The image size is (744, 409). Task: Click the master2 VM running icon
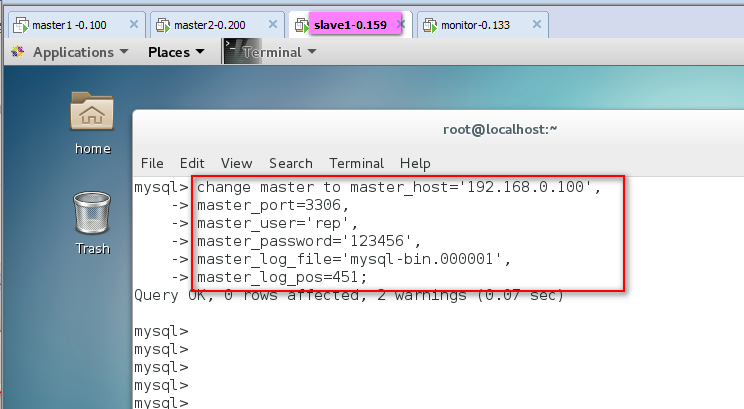point(163,25)
